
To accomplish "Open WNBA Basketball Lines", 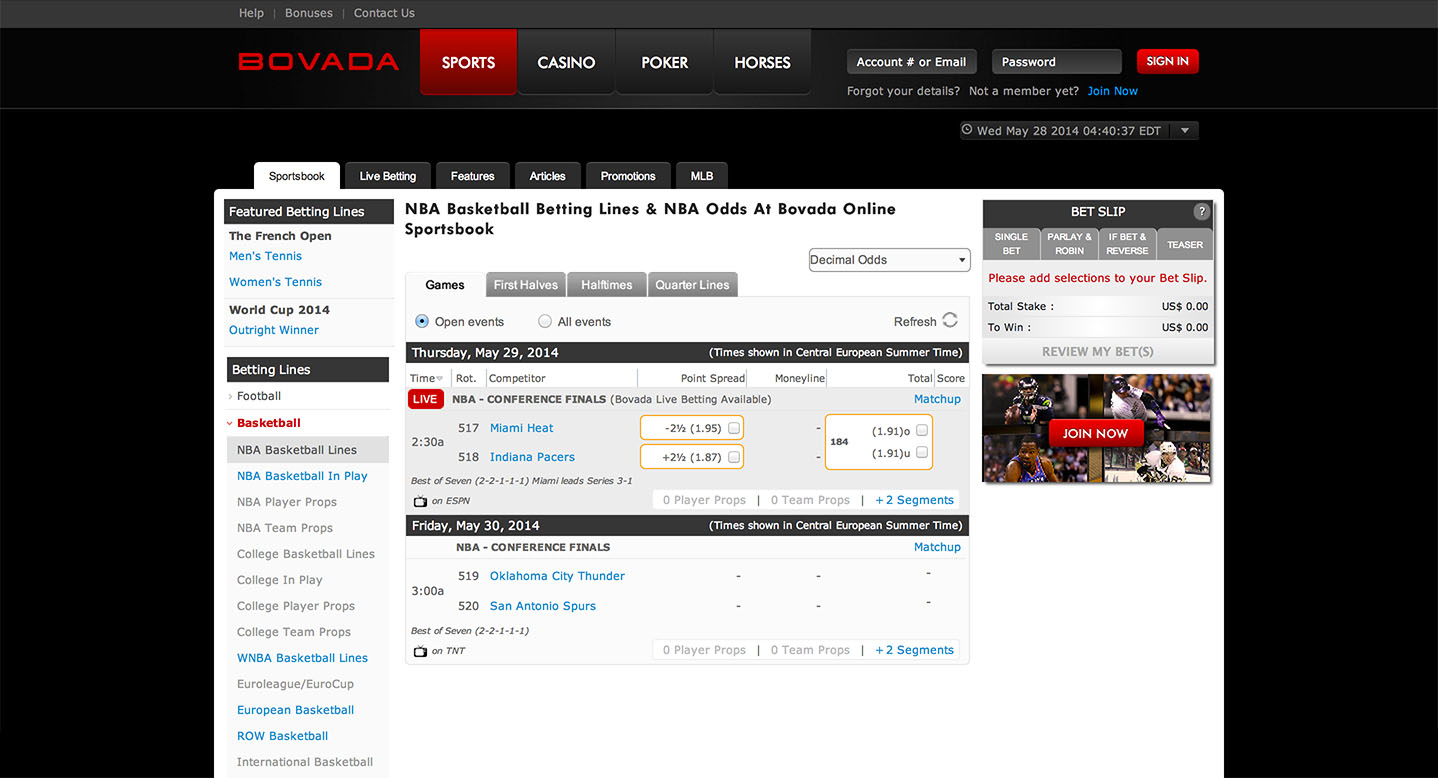I will pos(302,658).
